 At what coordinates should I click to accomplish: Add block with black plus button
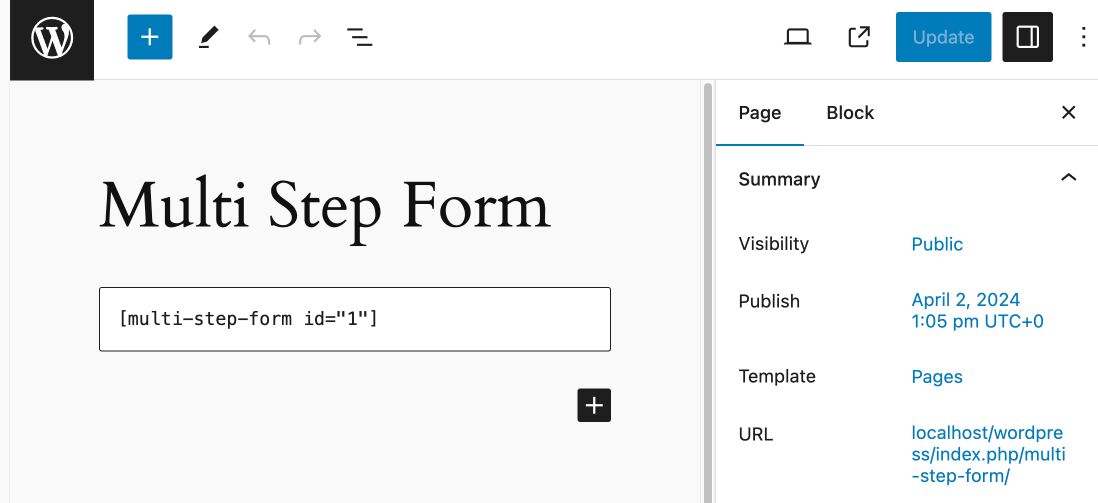[x=594, y=405]
